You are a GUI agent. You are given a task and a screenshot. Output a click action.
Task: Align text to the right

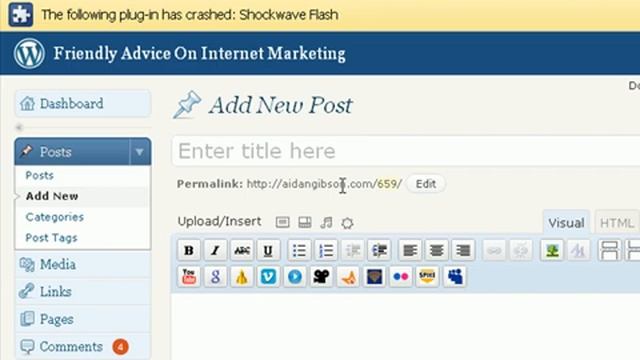pyautogui.click(x=463, y=250)
